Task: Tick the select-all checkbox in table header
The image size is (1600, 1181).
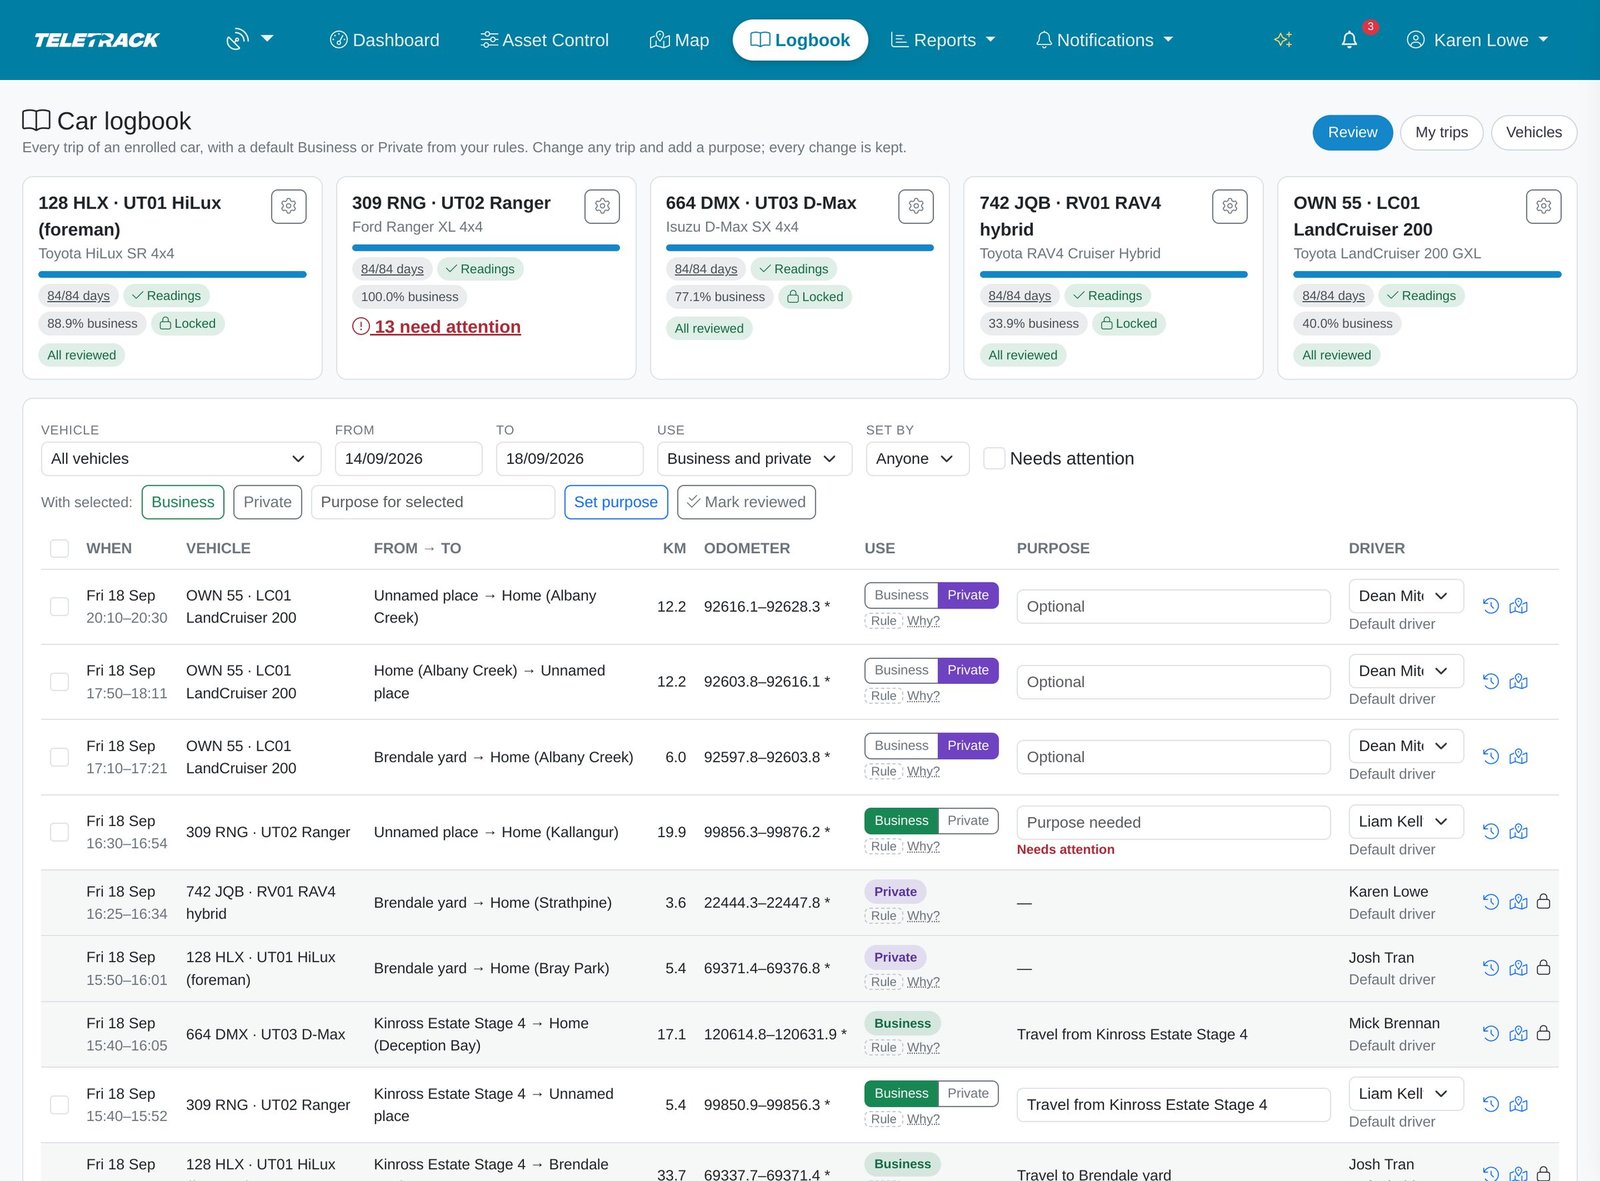Action: (59, 548)
